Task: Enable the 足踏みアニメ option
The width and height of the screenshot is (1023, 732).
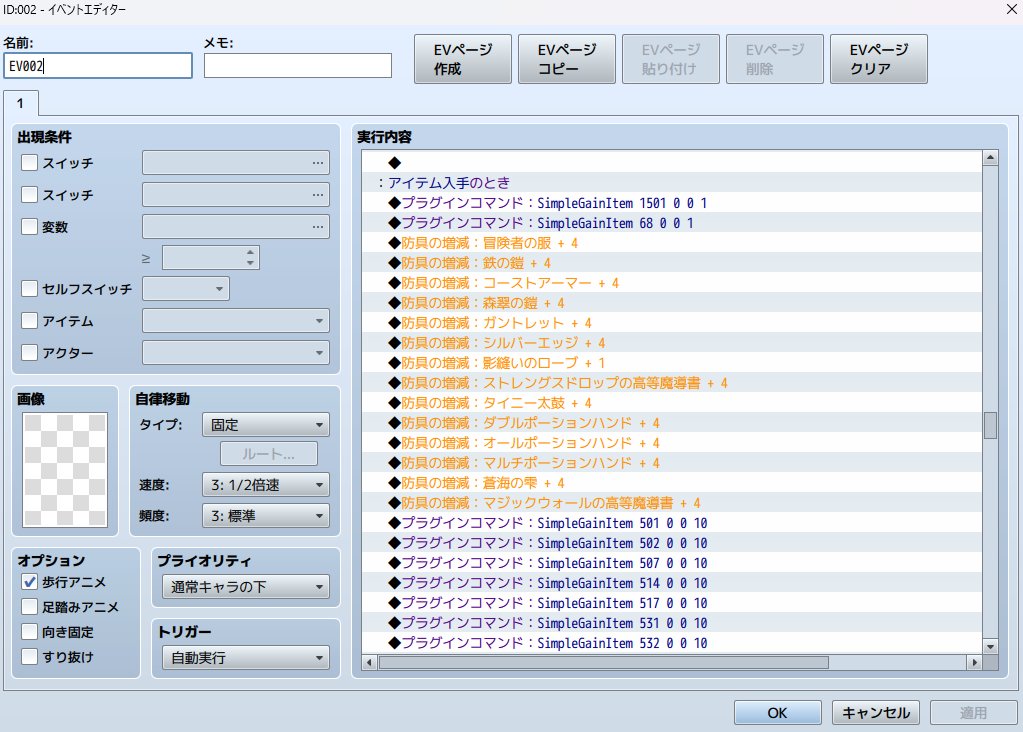Action: 29,607
